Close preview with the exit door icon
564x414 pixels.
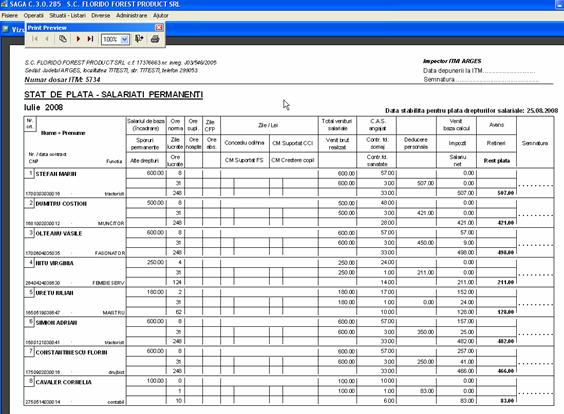click(x=139, y=39)
